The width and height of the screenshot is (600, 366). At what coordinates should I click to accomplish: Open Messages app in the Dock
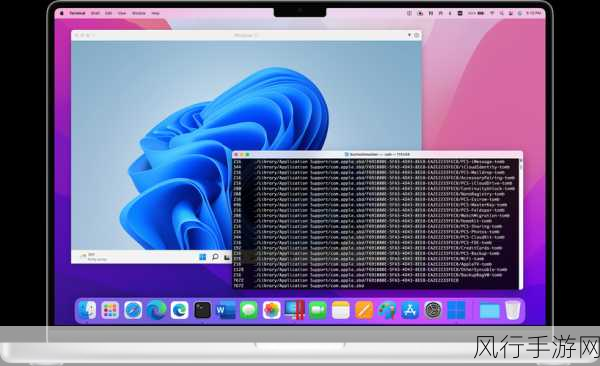(x=249, y=310)
